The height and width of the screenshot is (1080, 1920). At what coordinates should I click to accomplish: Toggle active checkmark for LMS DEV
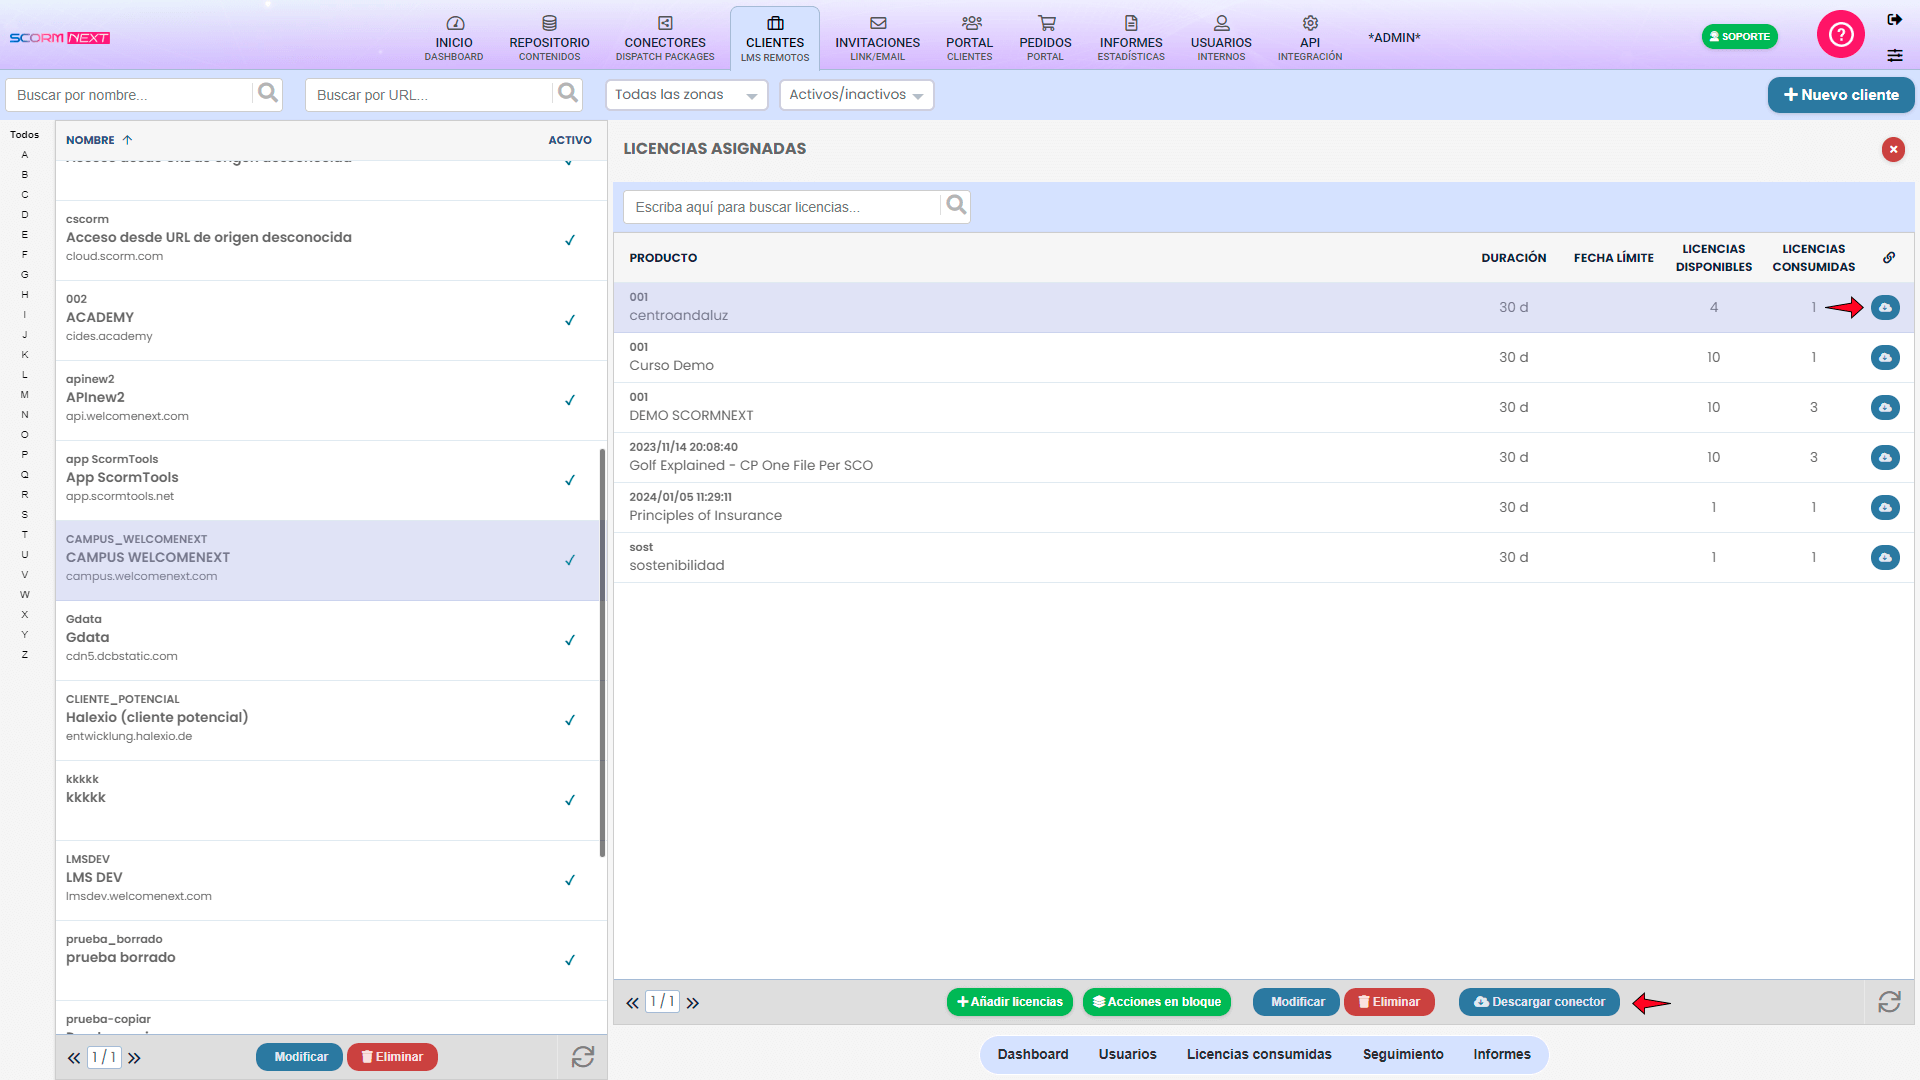pyautogui.click(x=570, y=880)
